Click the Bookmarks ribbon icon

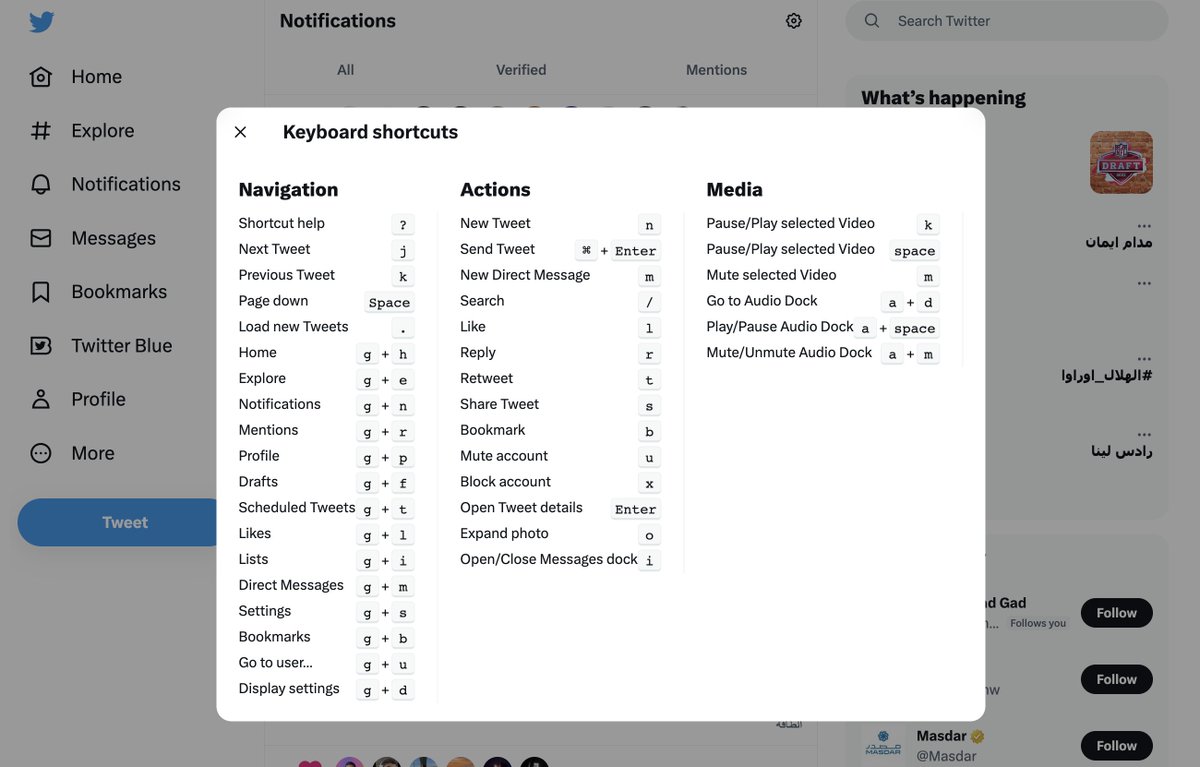41,292
